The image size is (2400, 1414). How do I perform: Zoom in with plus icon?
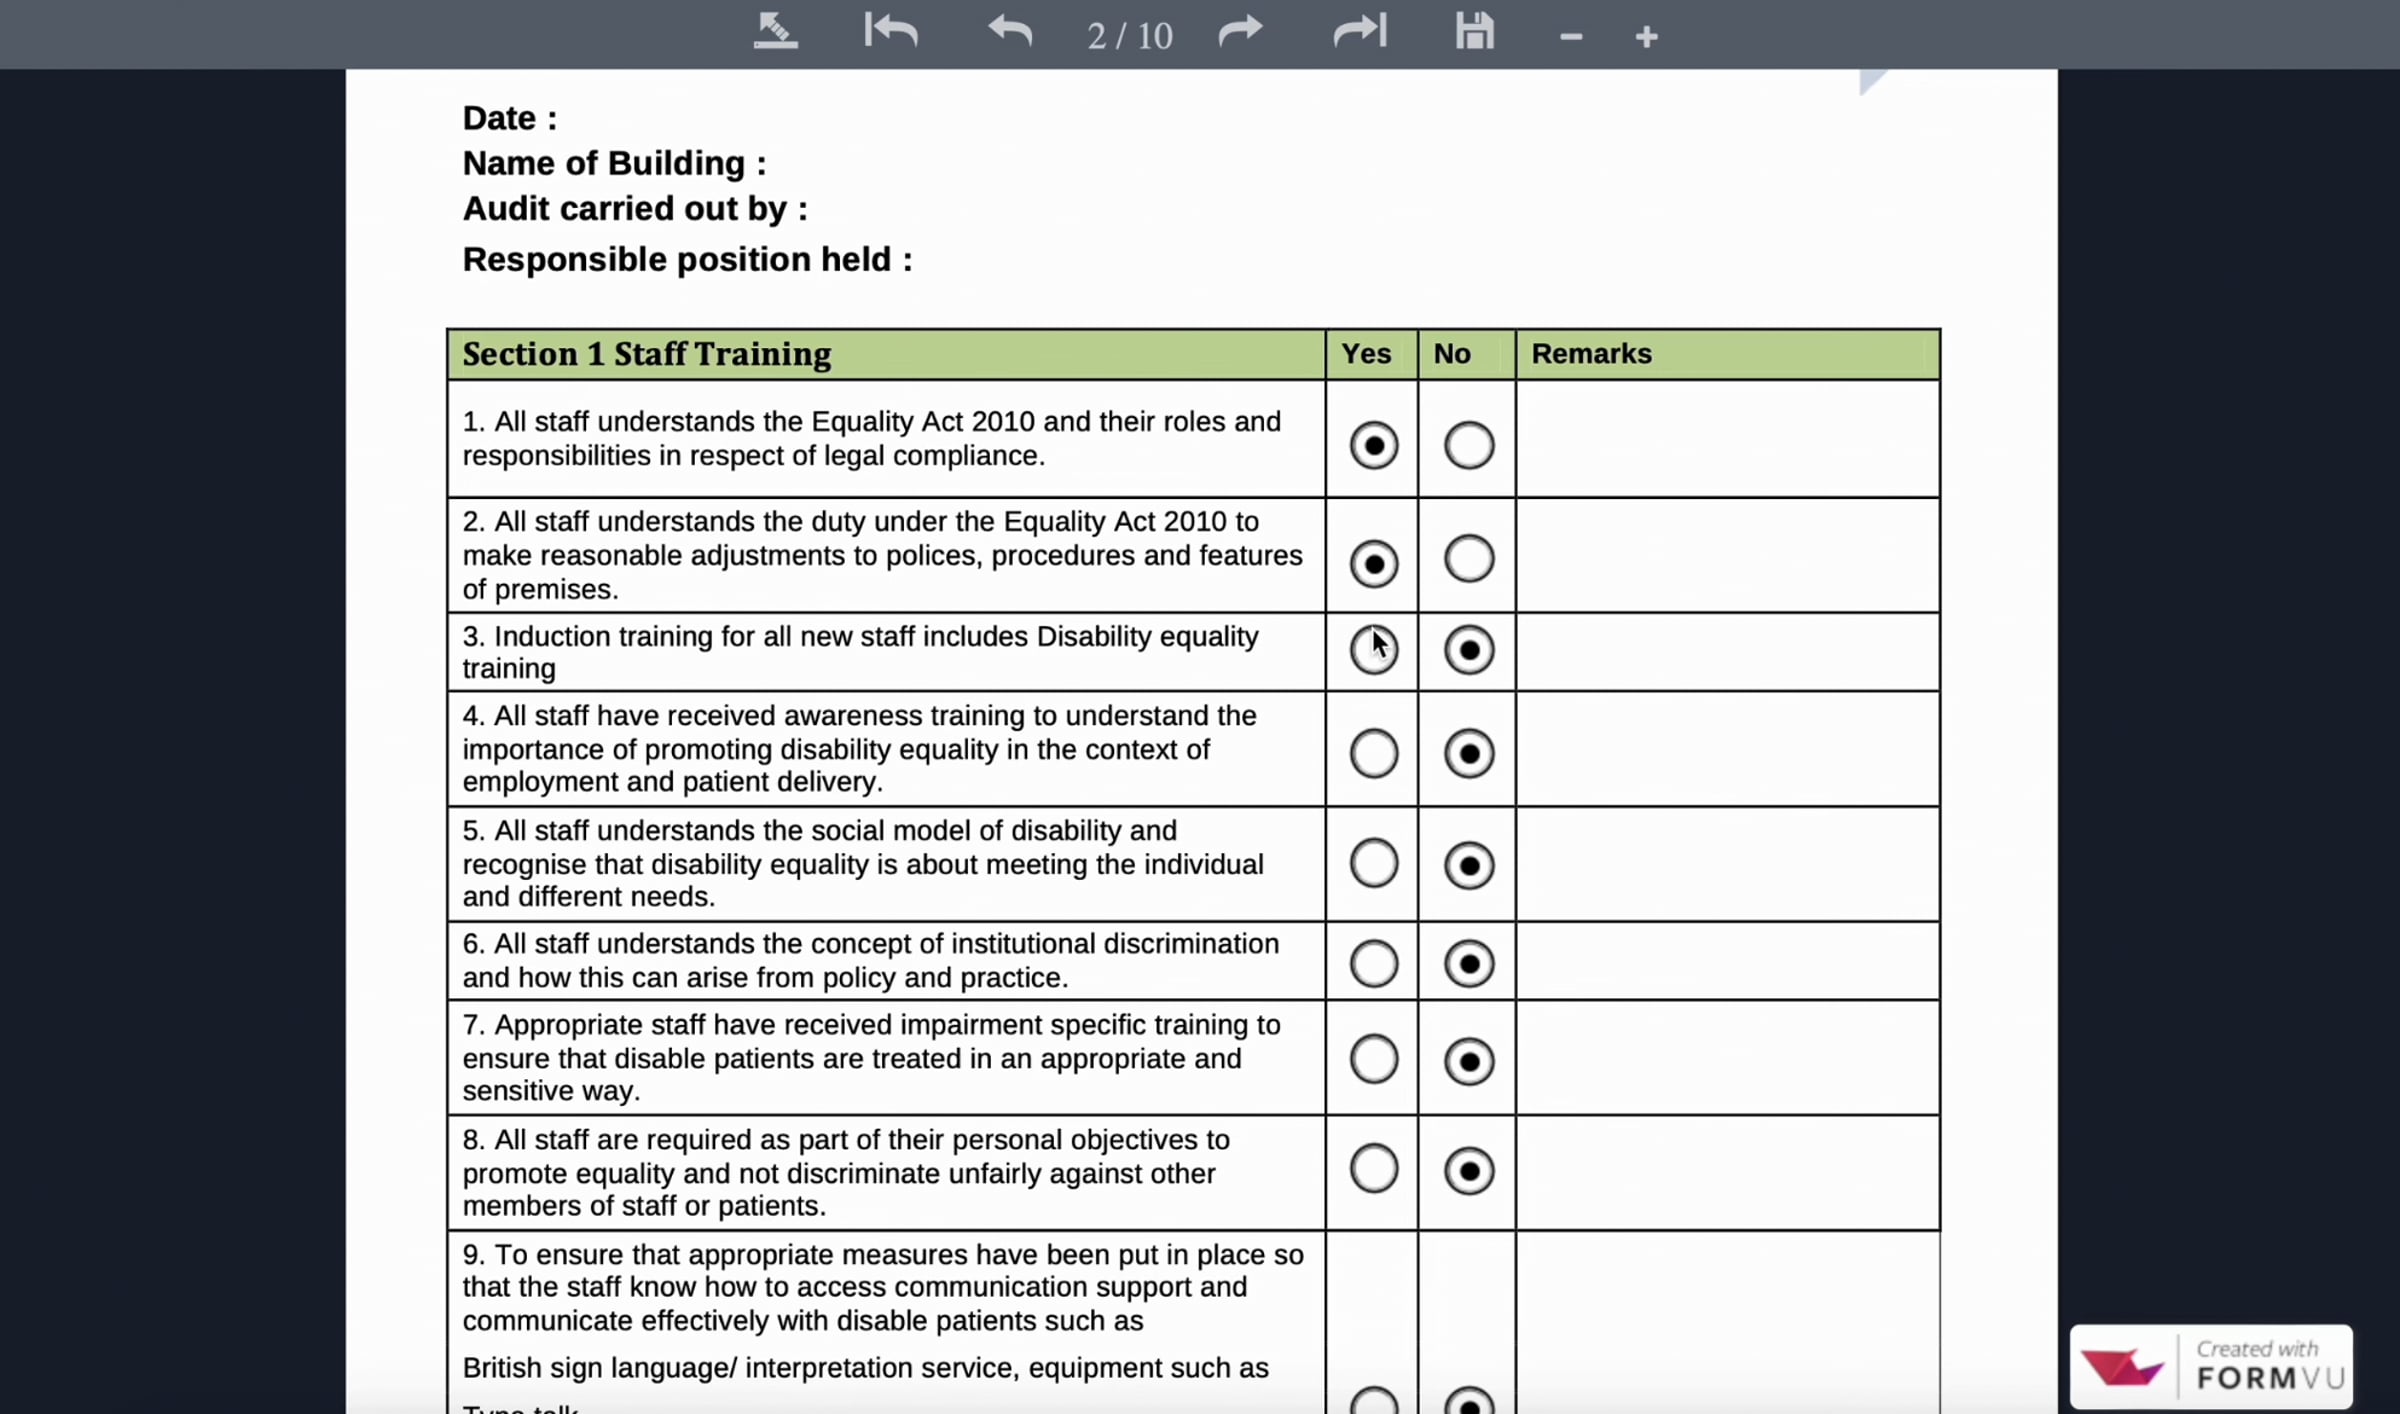[1646, 37]
